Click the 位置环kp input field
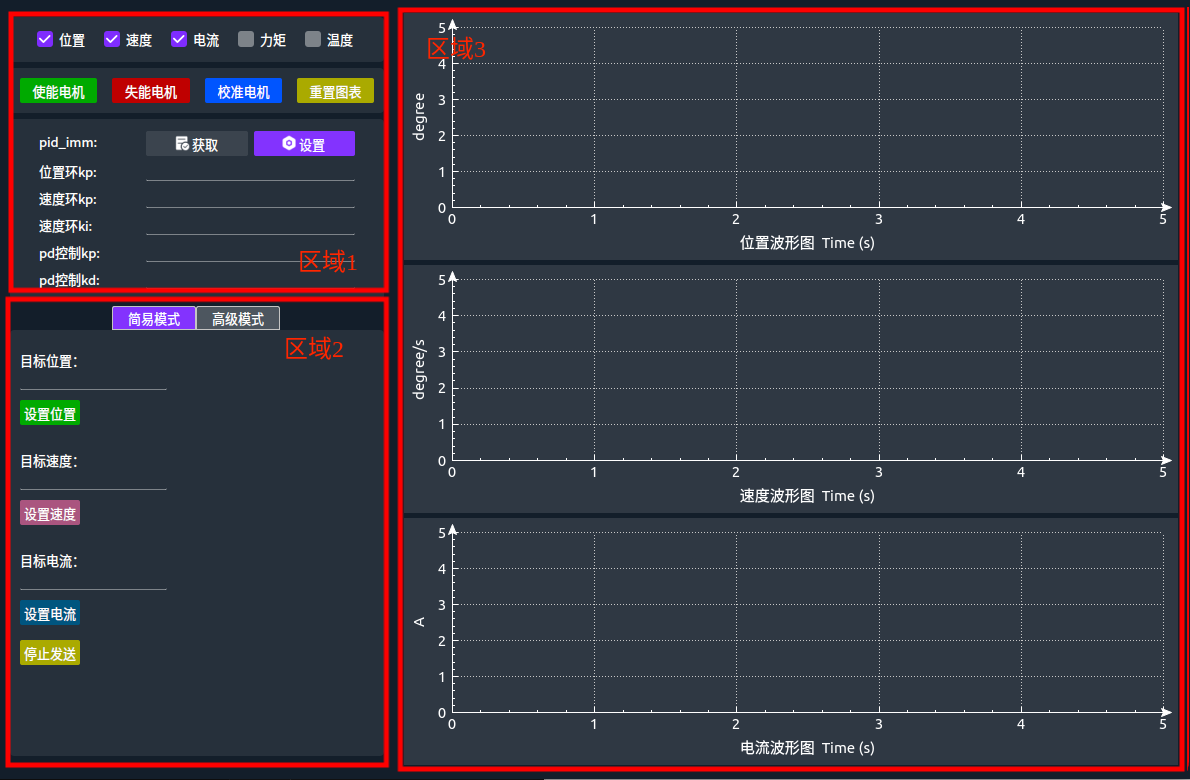 point(250,172)
